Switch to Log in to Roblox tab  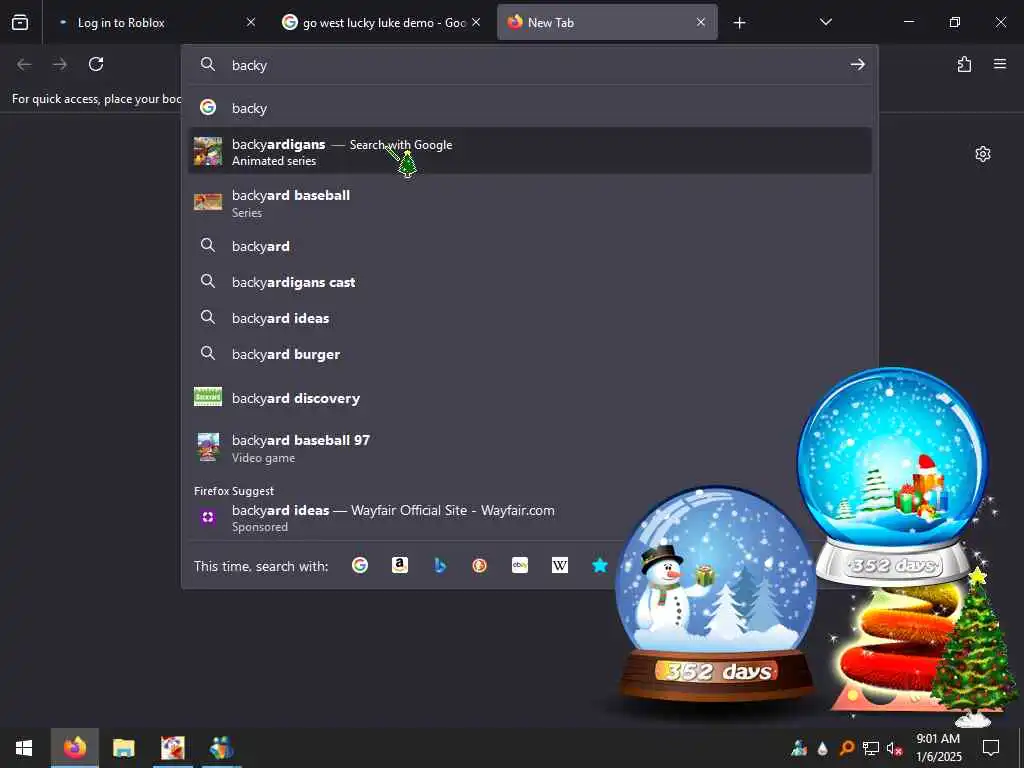tap(153, 23)
